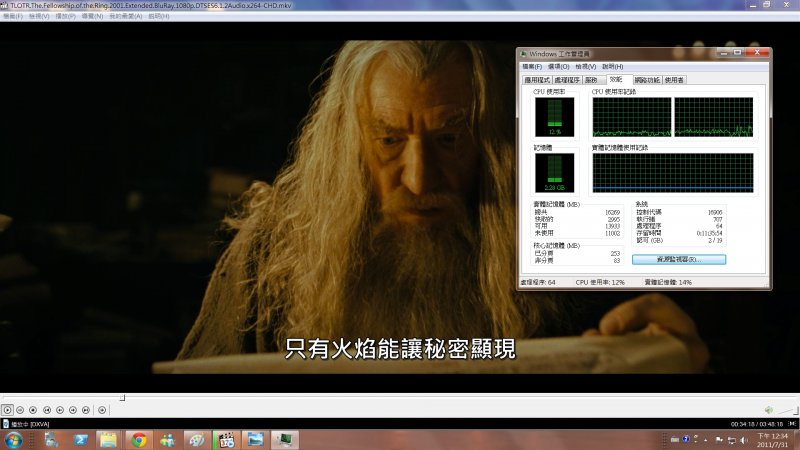This screenshot has height=450, width=800.
Task: Click the Play button in player controls
Action: point(7,409)
